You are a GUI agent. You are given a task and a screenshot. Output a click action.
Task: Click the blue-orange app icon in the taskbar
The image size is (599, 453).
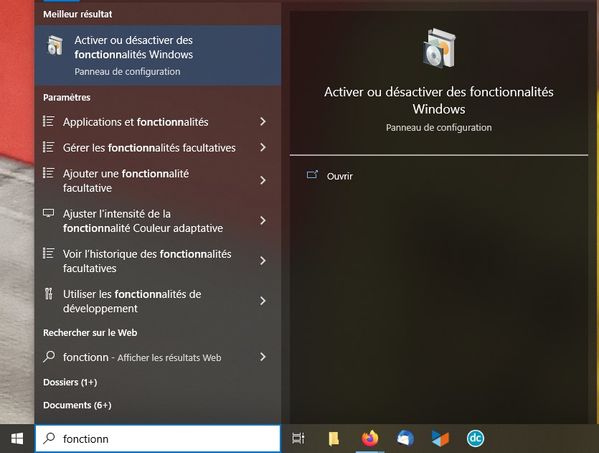click(440, 438)
